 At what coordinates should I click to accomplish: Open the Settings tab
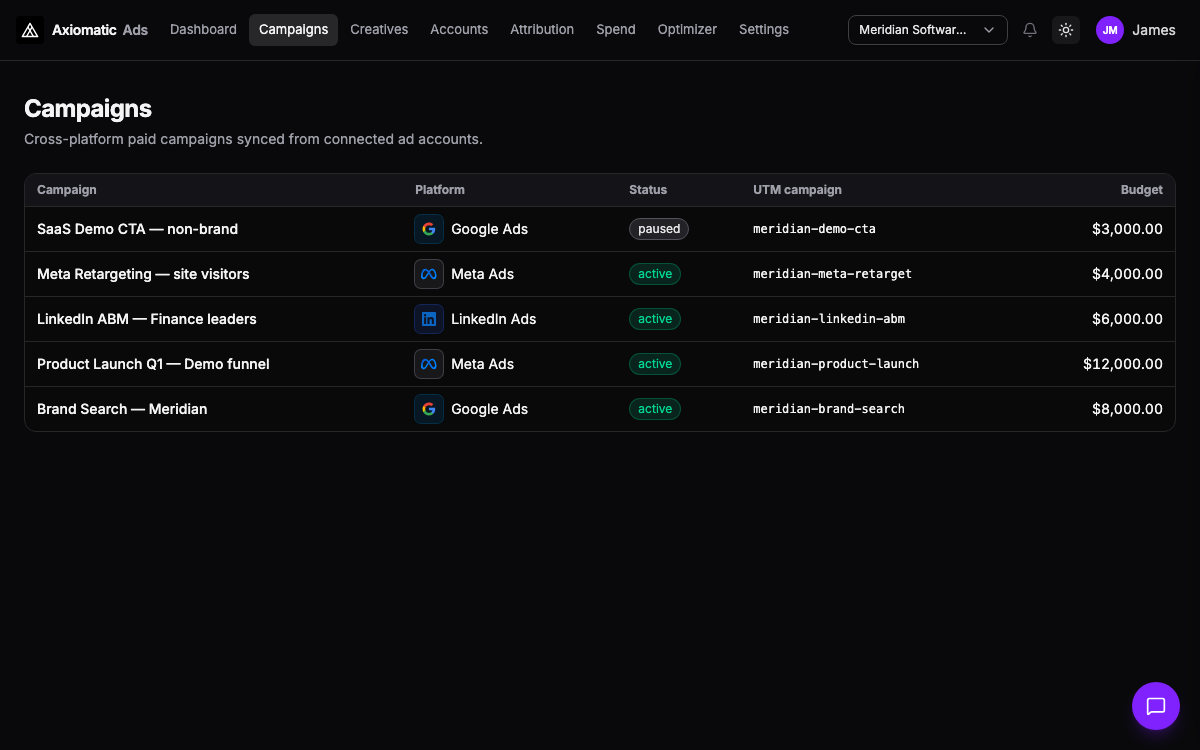(764, 30)
